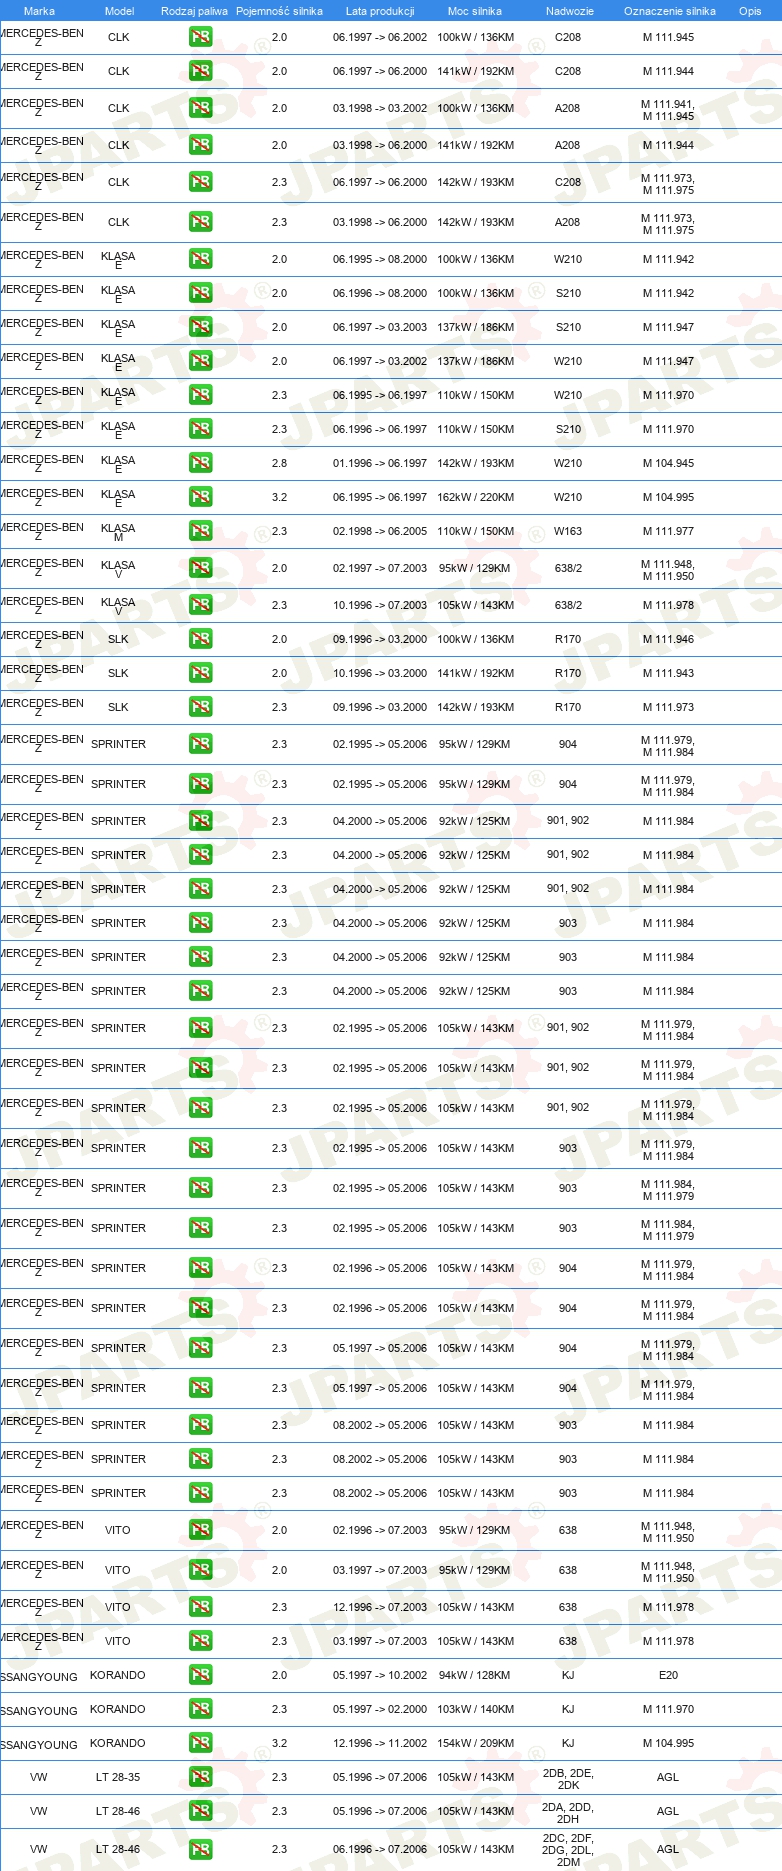Click petrol icon for VITO 2.3 12.1996 row
Viewport: 782px width, 1871px height.
click(x=200, y=1607)
